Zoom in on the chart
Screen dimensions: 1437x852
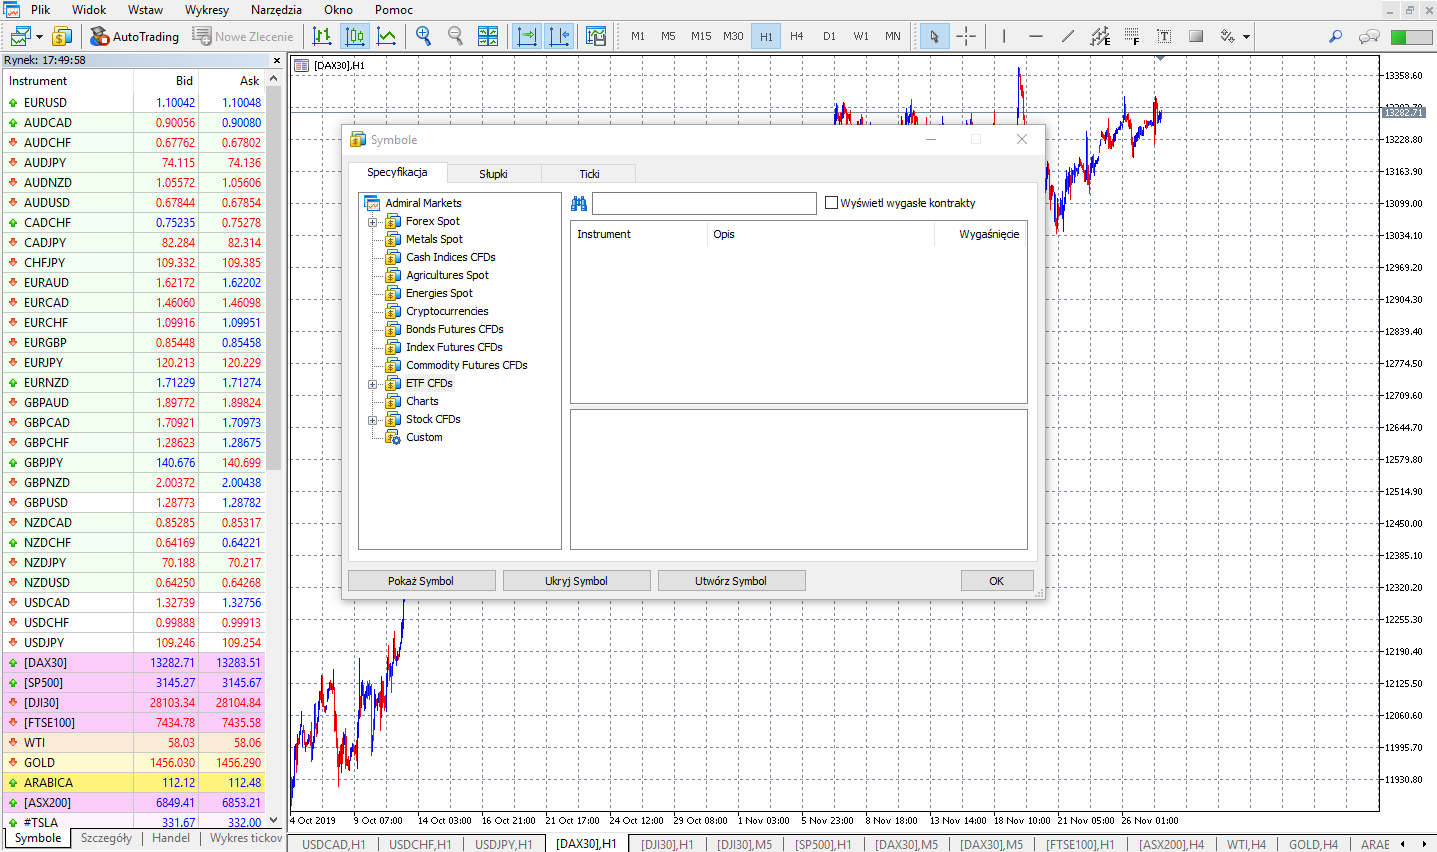pyautogui.click(x=423, y=36)
